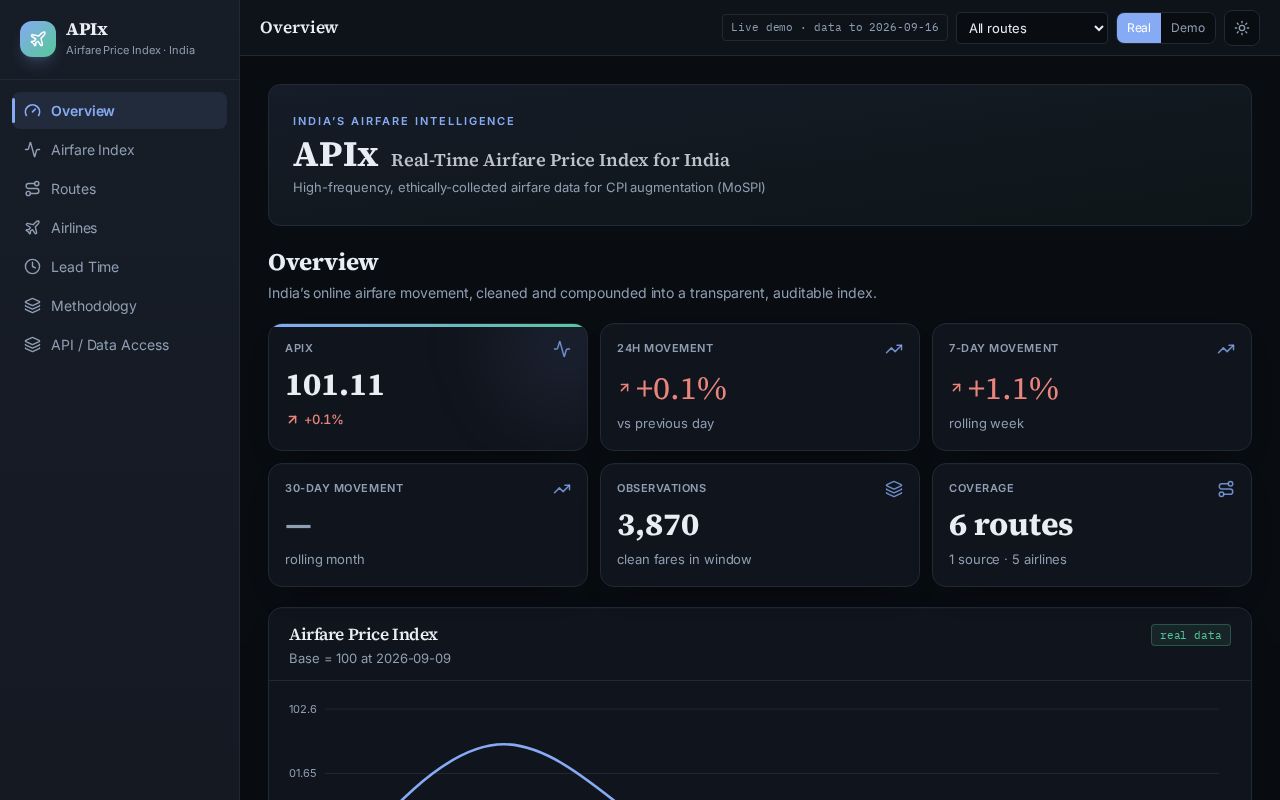Go to Overview in the sidebar
1280x800 pixels.
(120, 111)
